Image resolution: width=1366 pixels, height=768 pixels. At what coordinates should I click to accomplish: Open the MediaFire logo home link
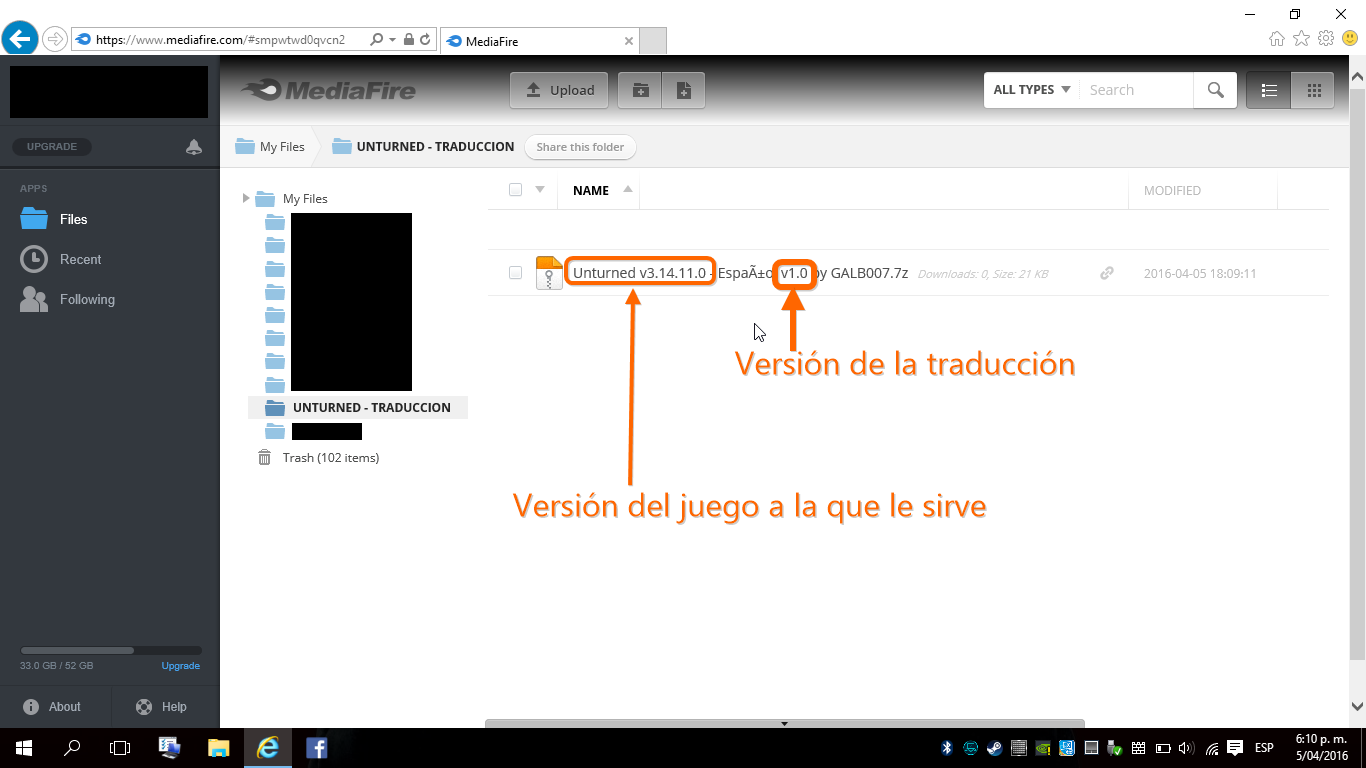[328, 90]
